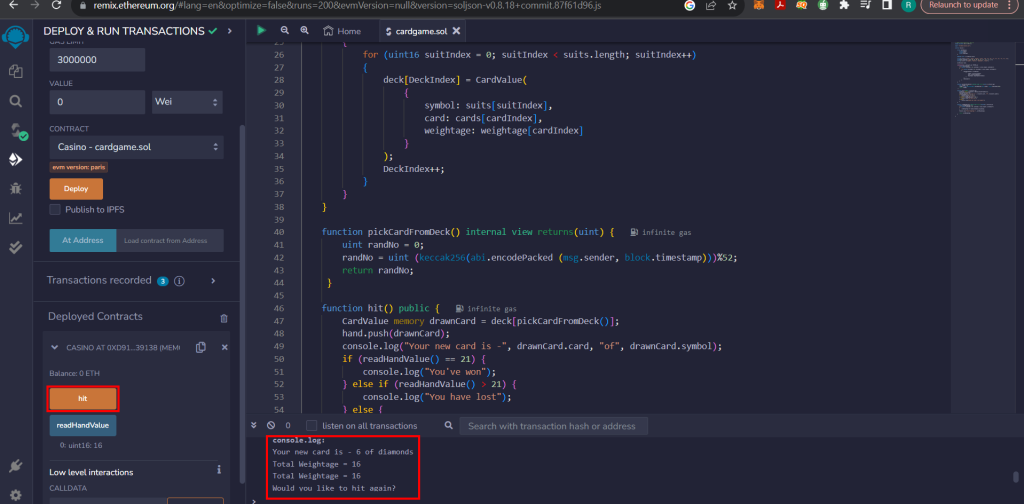
Task: Click Relaunch to update button
Action: 964,5
